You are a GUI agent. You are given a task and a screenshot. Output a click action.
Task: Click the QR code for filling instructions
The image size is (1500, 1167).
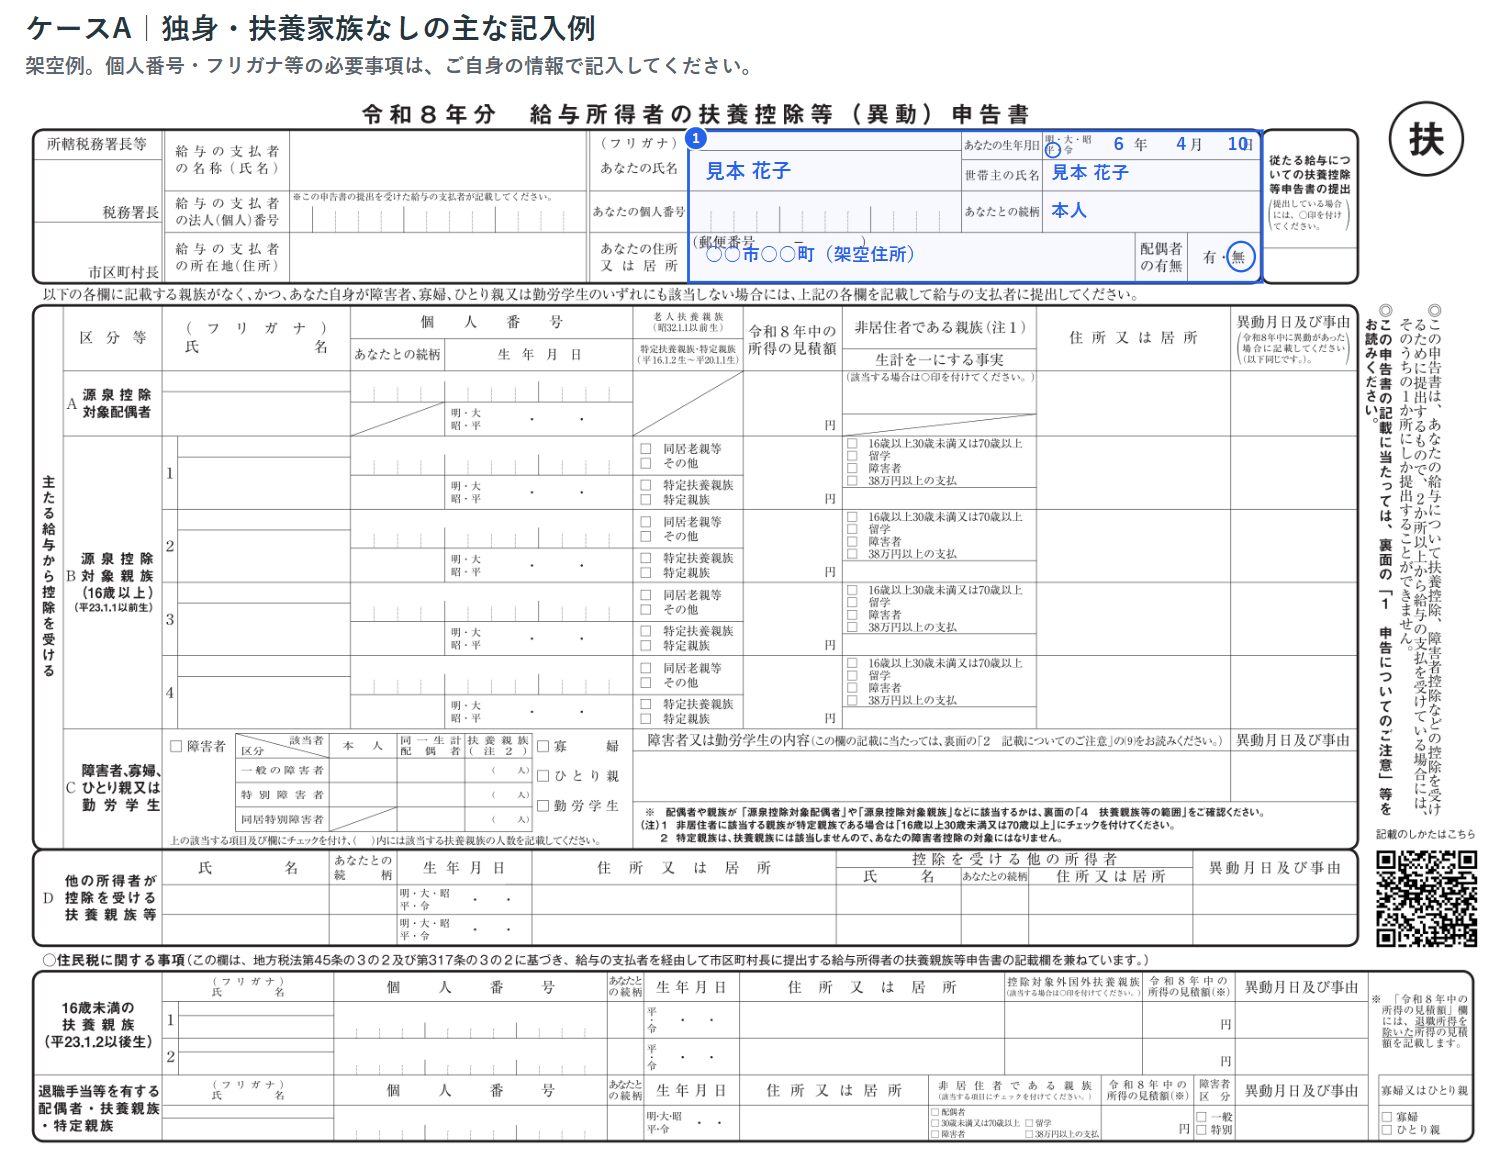pyautogui.click(x=1426, y=898)
